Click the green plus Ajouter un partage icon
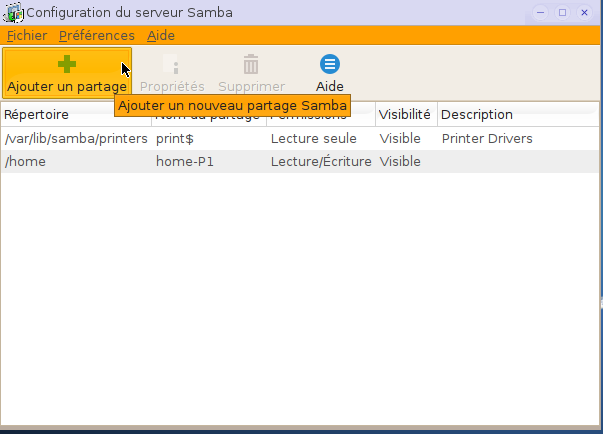The width and height of the screenshot is (603, 434). [67, 64]
